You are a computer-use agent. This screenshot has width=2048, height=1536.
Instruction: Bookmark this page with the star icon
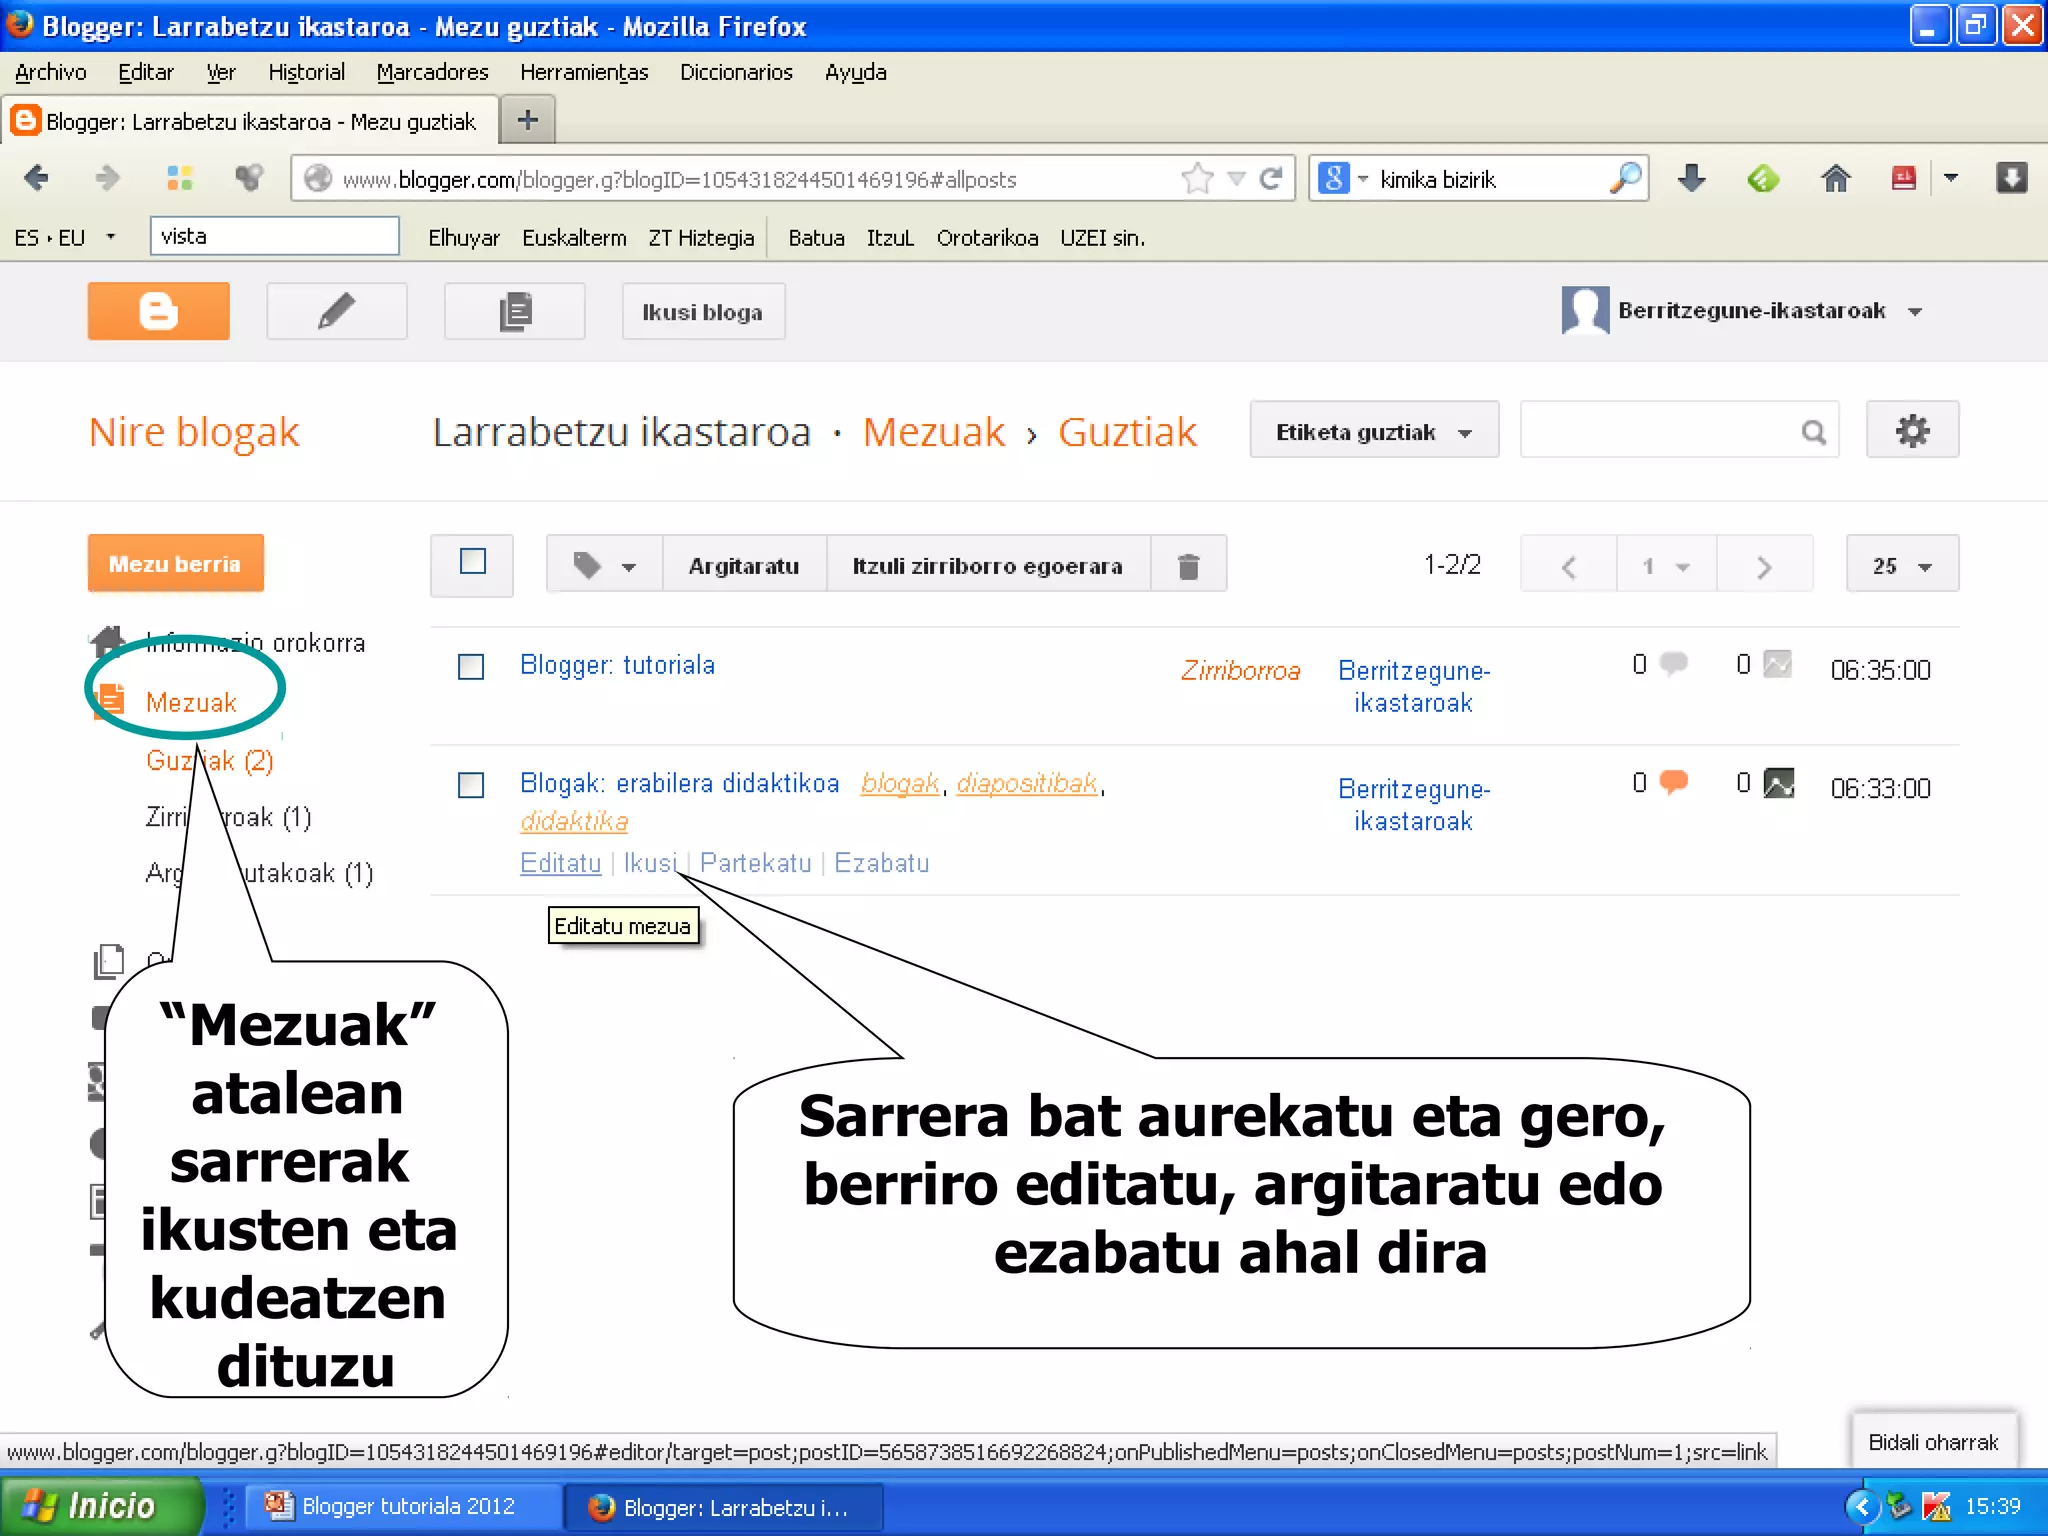click(x=1197, y=178)
